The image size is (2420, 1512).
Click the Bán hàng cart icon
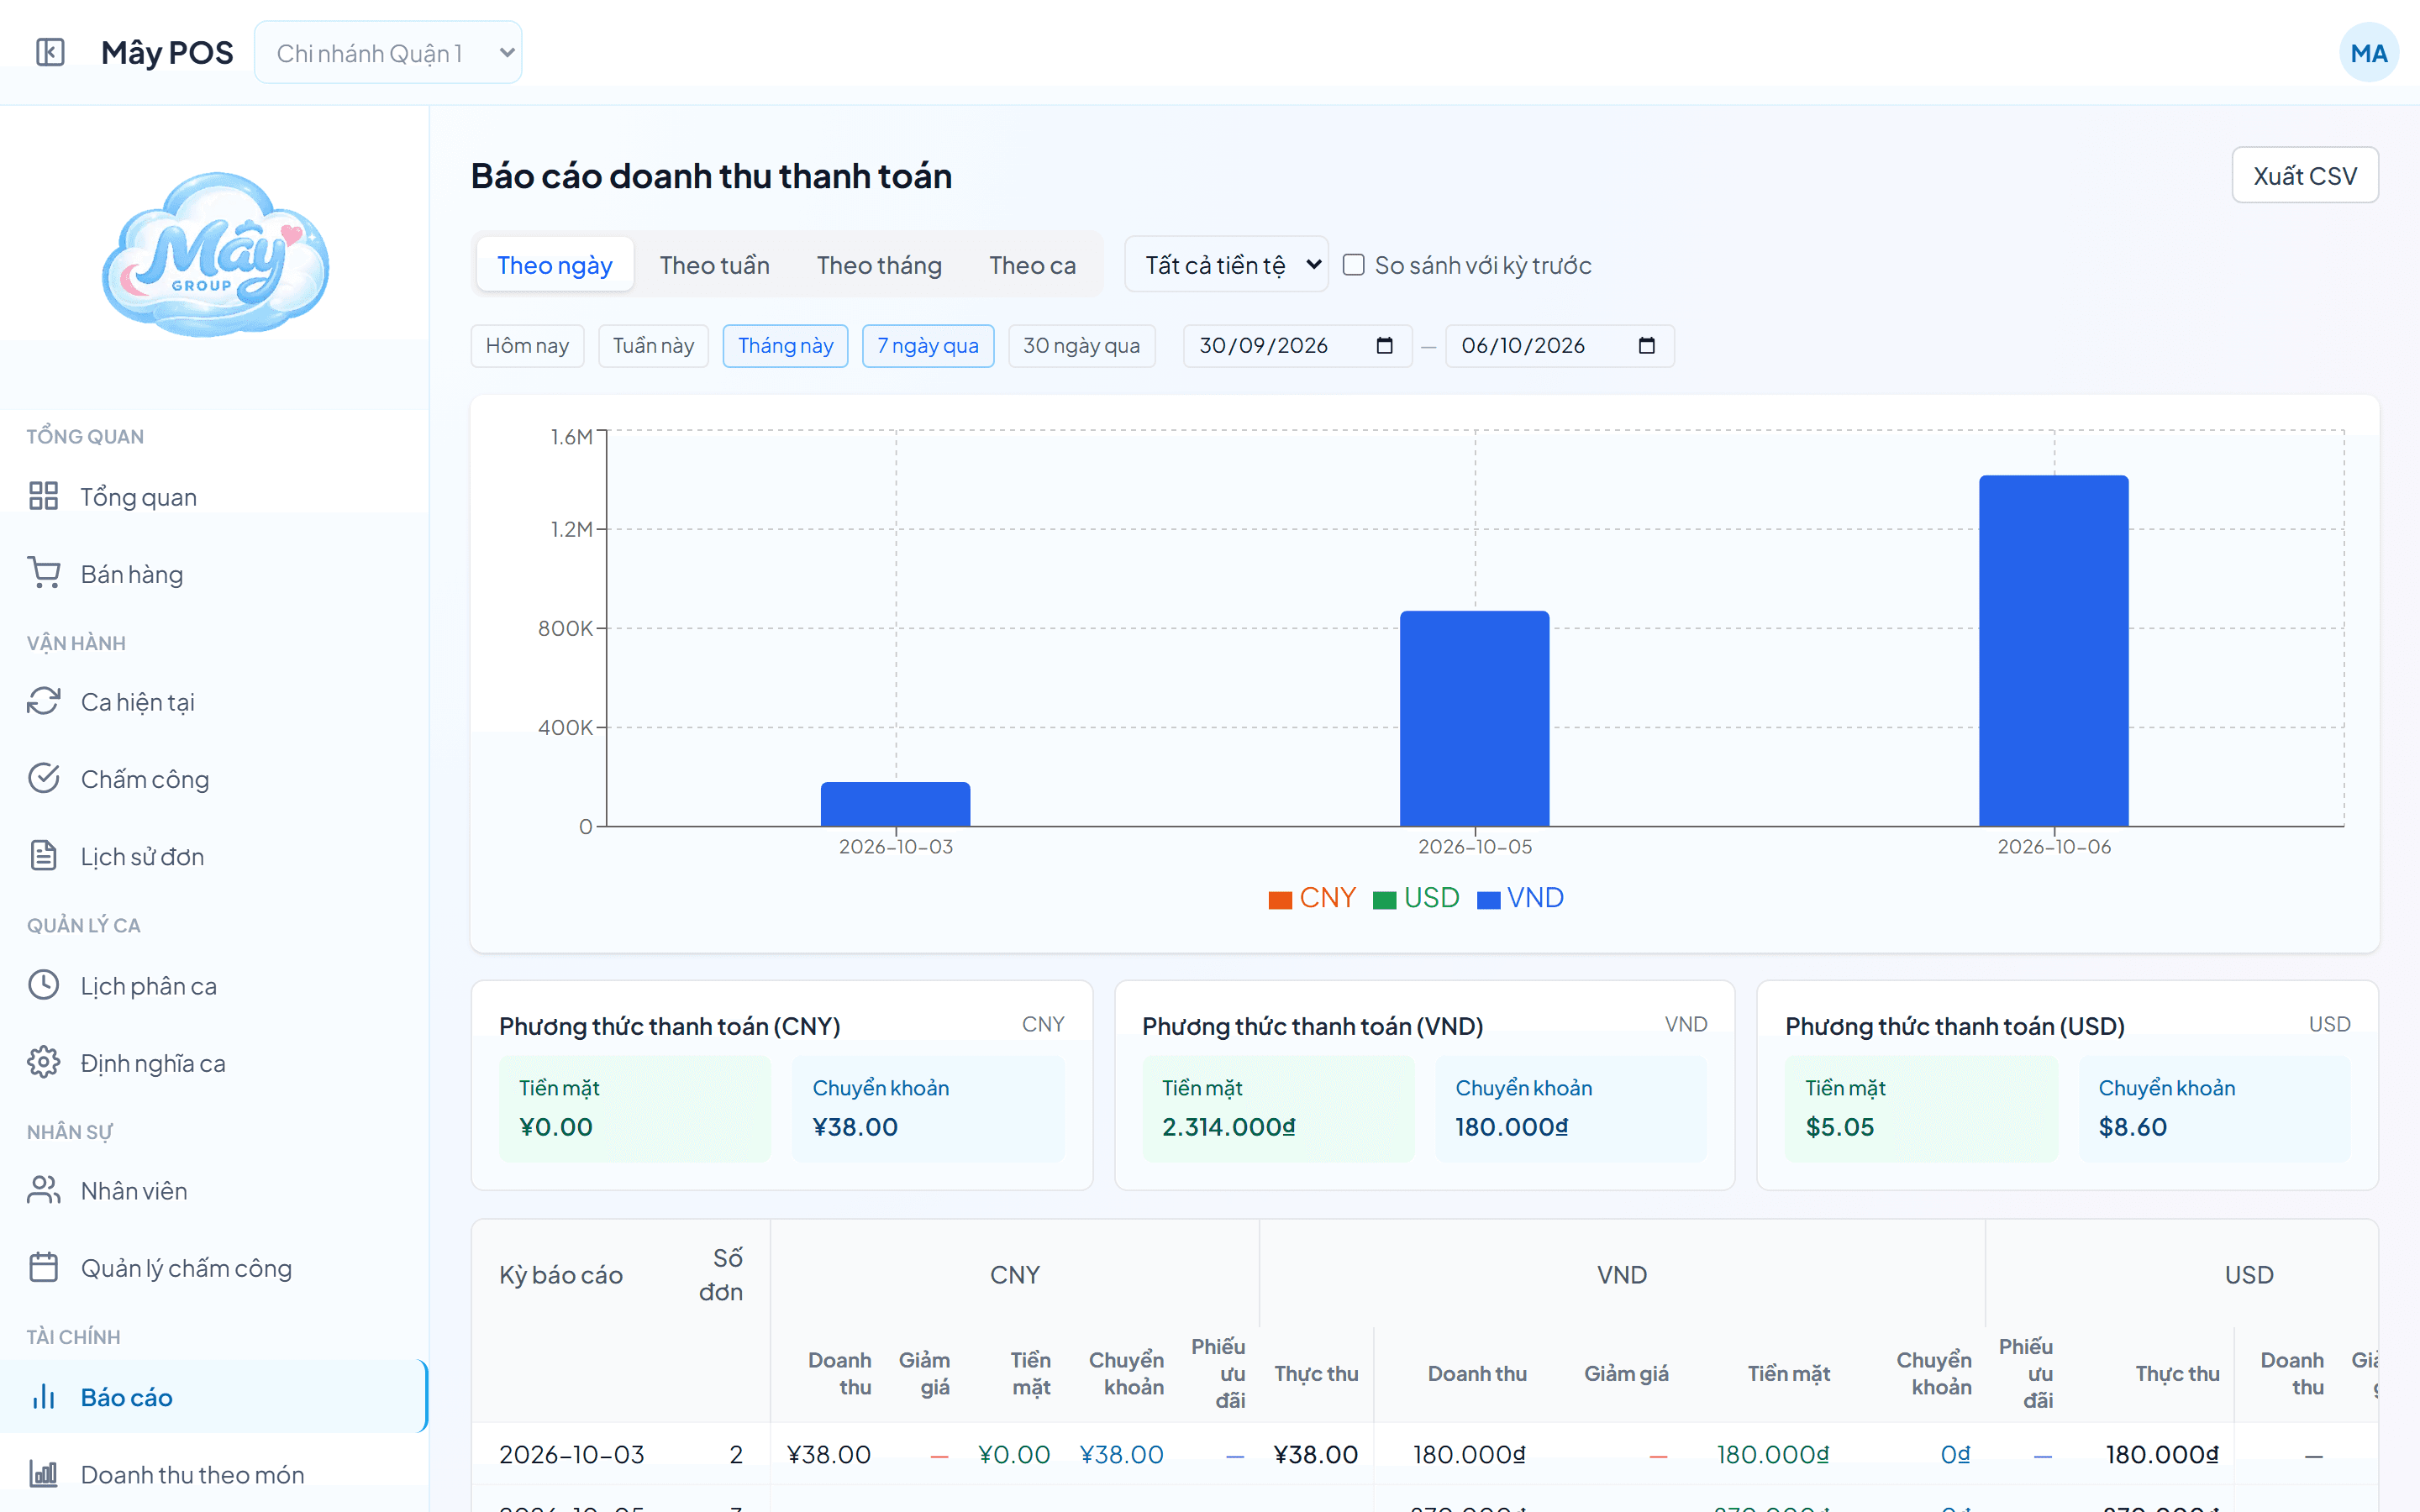tap(43, 573)
